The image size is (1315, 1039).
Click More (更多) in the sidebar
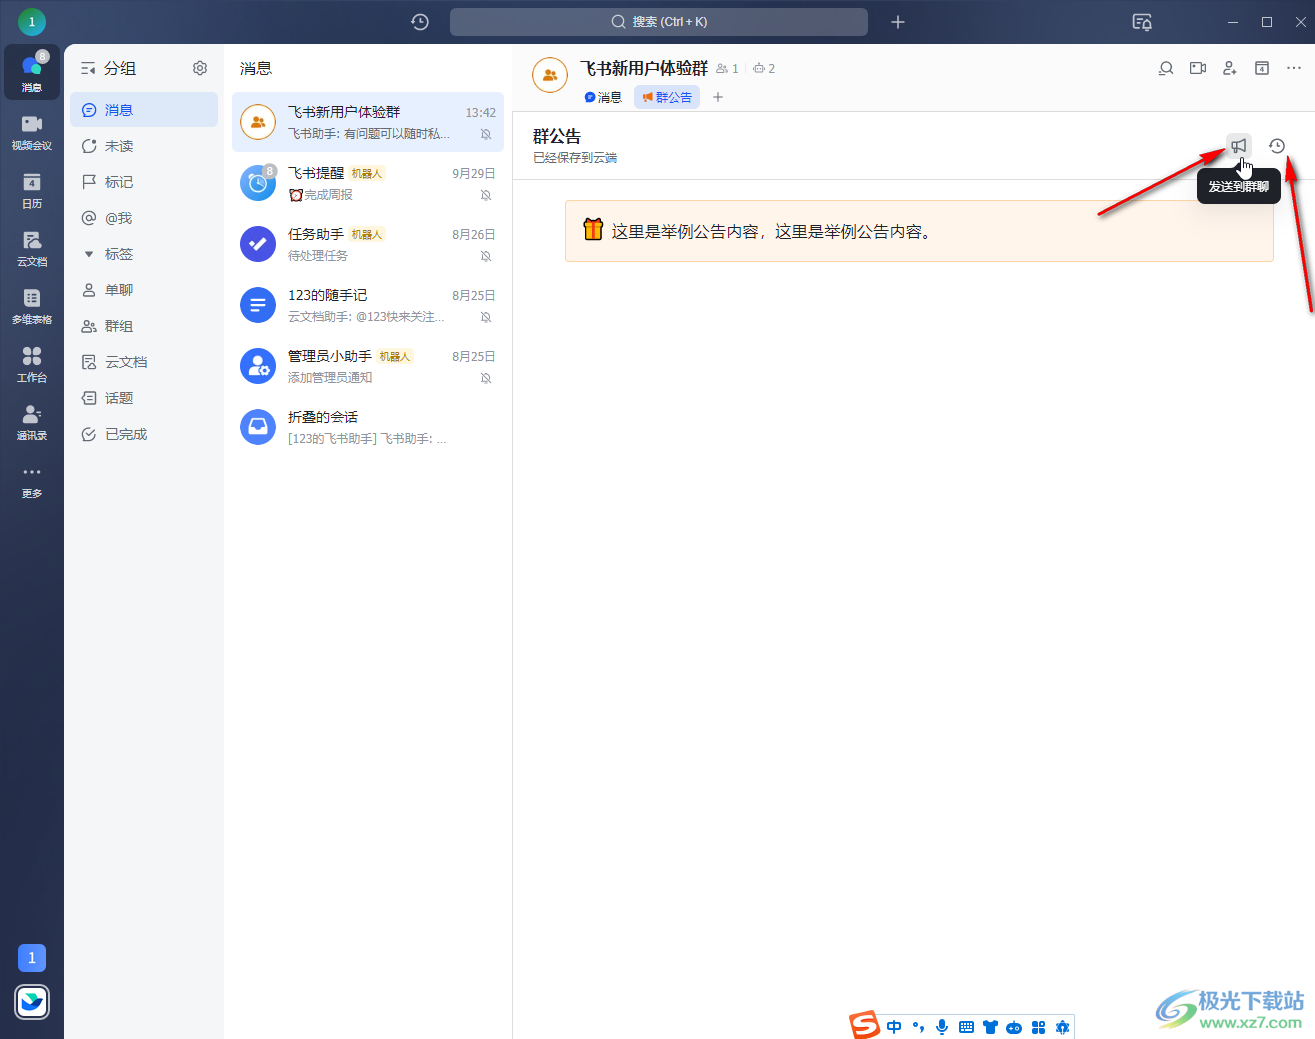[32, 479]
